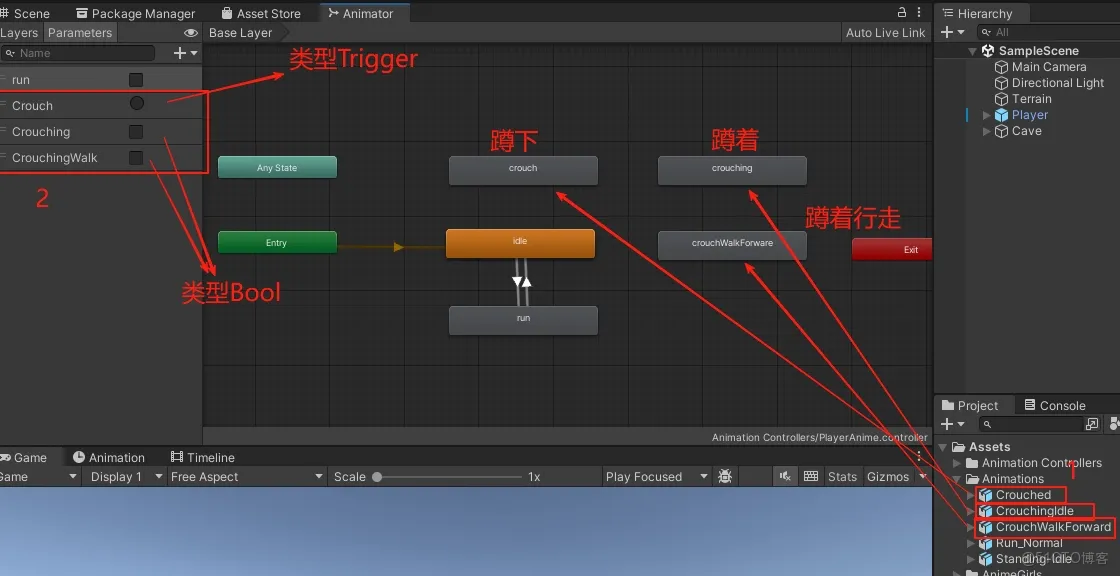Click the run state node
The width and height of the screenshot is (1120, 576).
pos(523,318)
